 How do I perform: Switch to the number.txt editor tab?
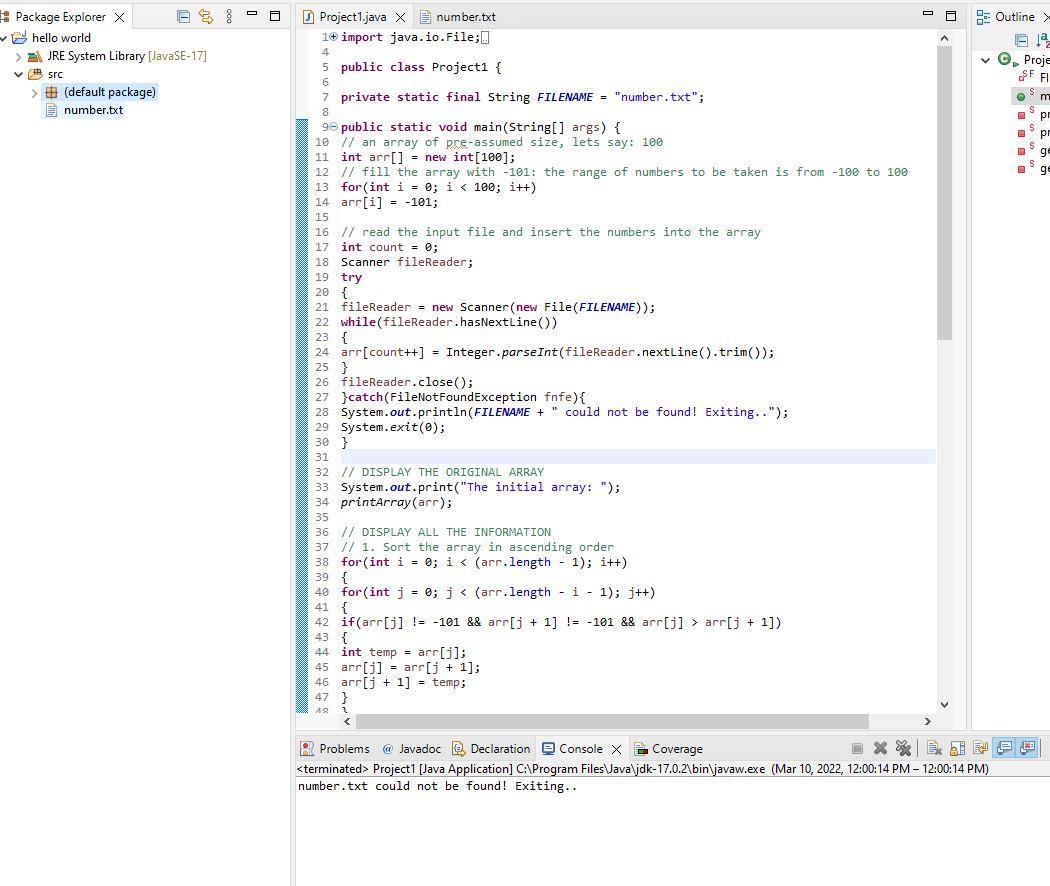point(465,17)
